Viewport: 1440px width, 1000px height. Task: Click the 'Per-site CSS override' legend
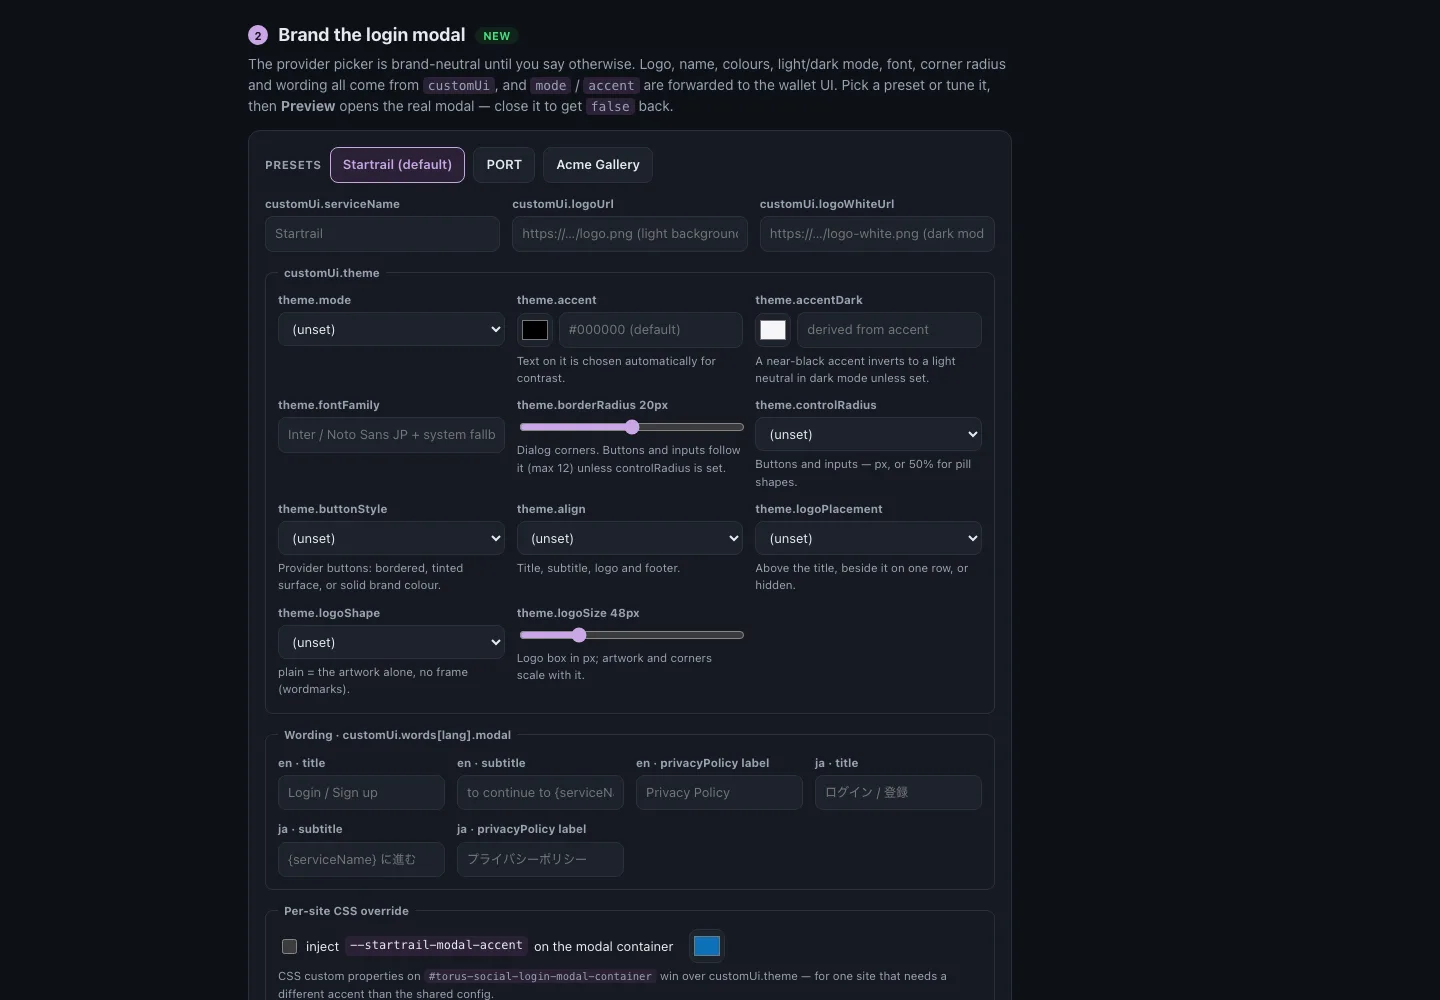tap(346, 911)
